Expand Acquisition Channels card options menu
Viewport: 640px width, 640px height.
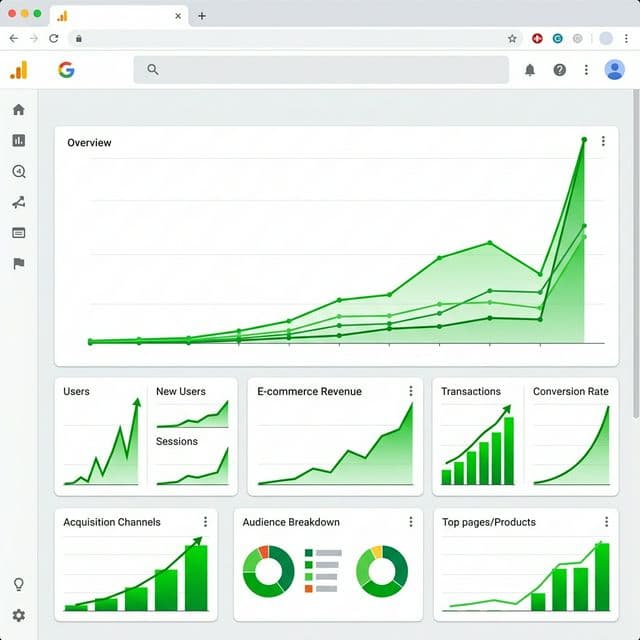[205, 522]
